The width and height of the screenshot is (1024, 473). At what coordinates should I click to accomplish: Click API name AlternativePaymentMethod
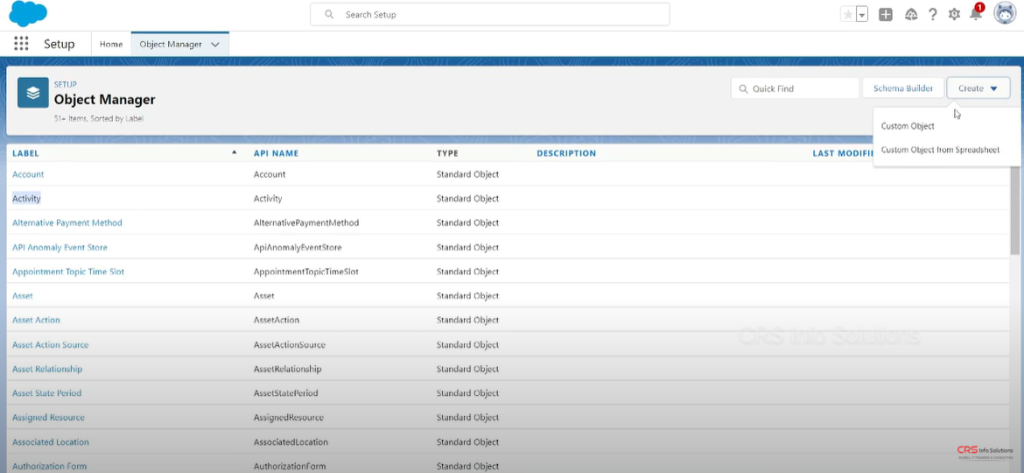(x=306, y=223)
